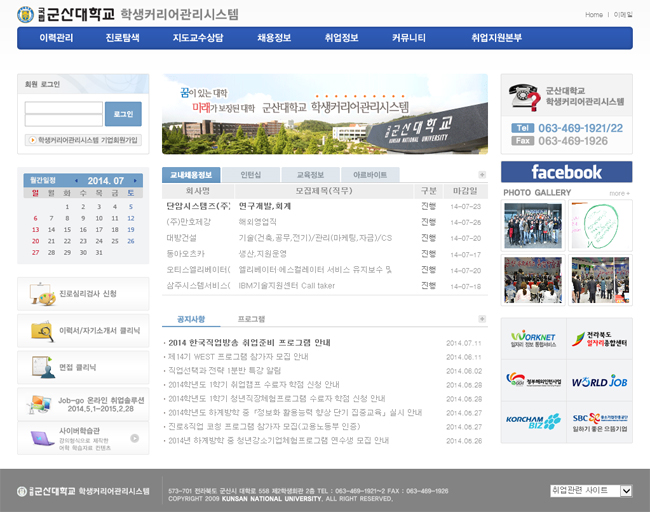This screenshot has height=512, width=650.
Task: Open the WORLD JOB logo link
Action: (599, 381)
